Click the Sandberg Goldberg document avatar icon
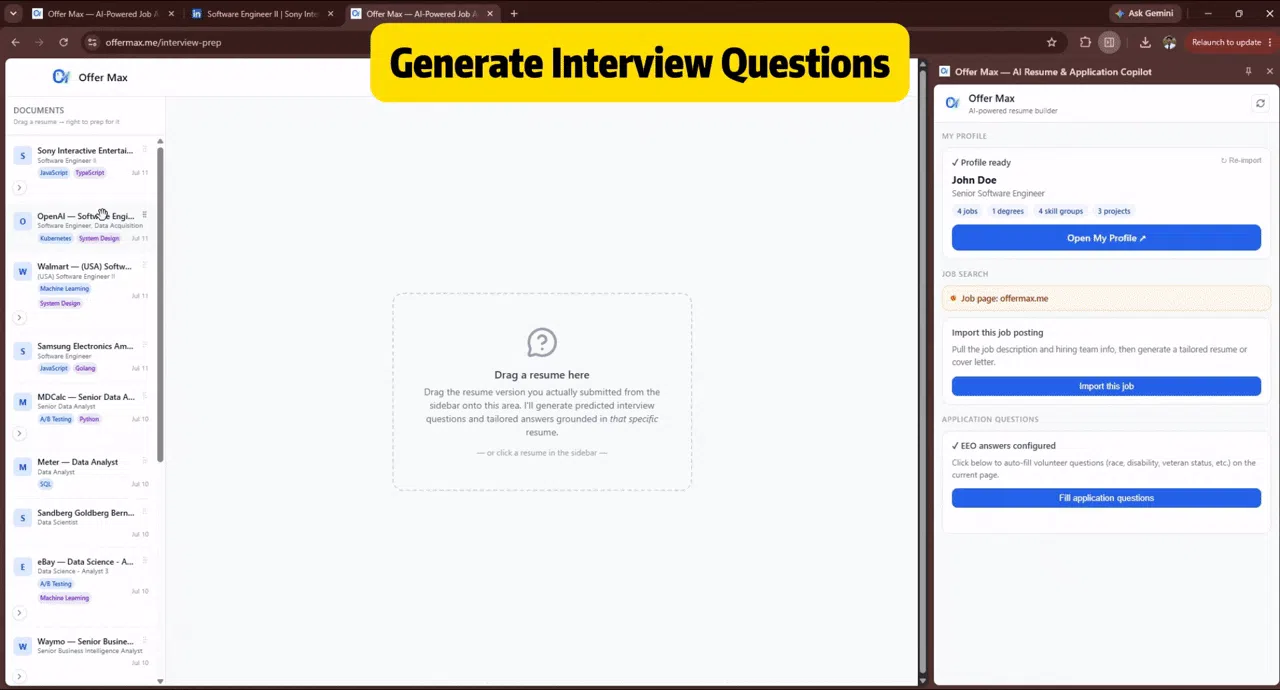Screen dimensions: 1280x690 click(x=22, y=518)
